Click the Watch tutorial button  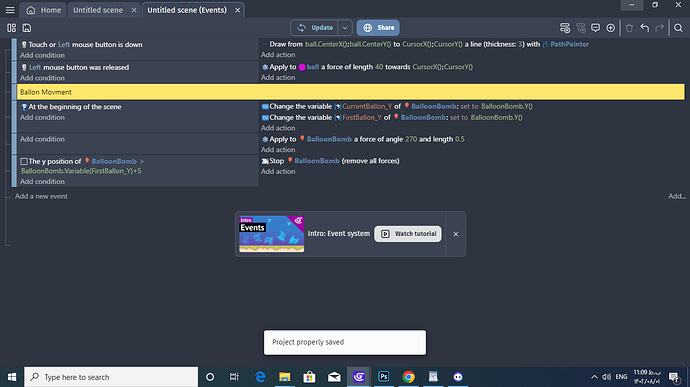408,234
